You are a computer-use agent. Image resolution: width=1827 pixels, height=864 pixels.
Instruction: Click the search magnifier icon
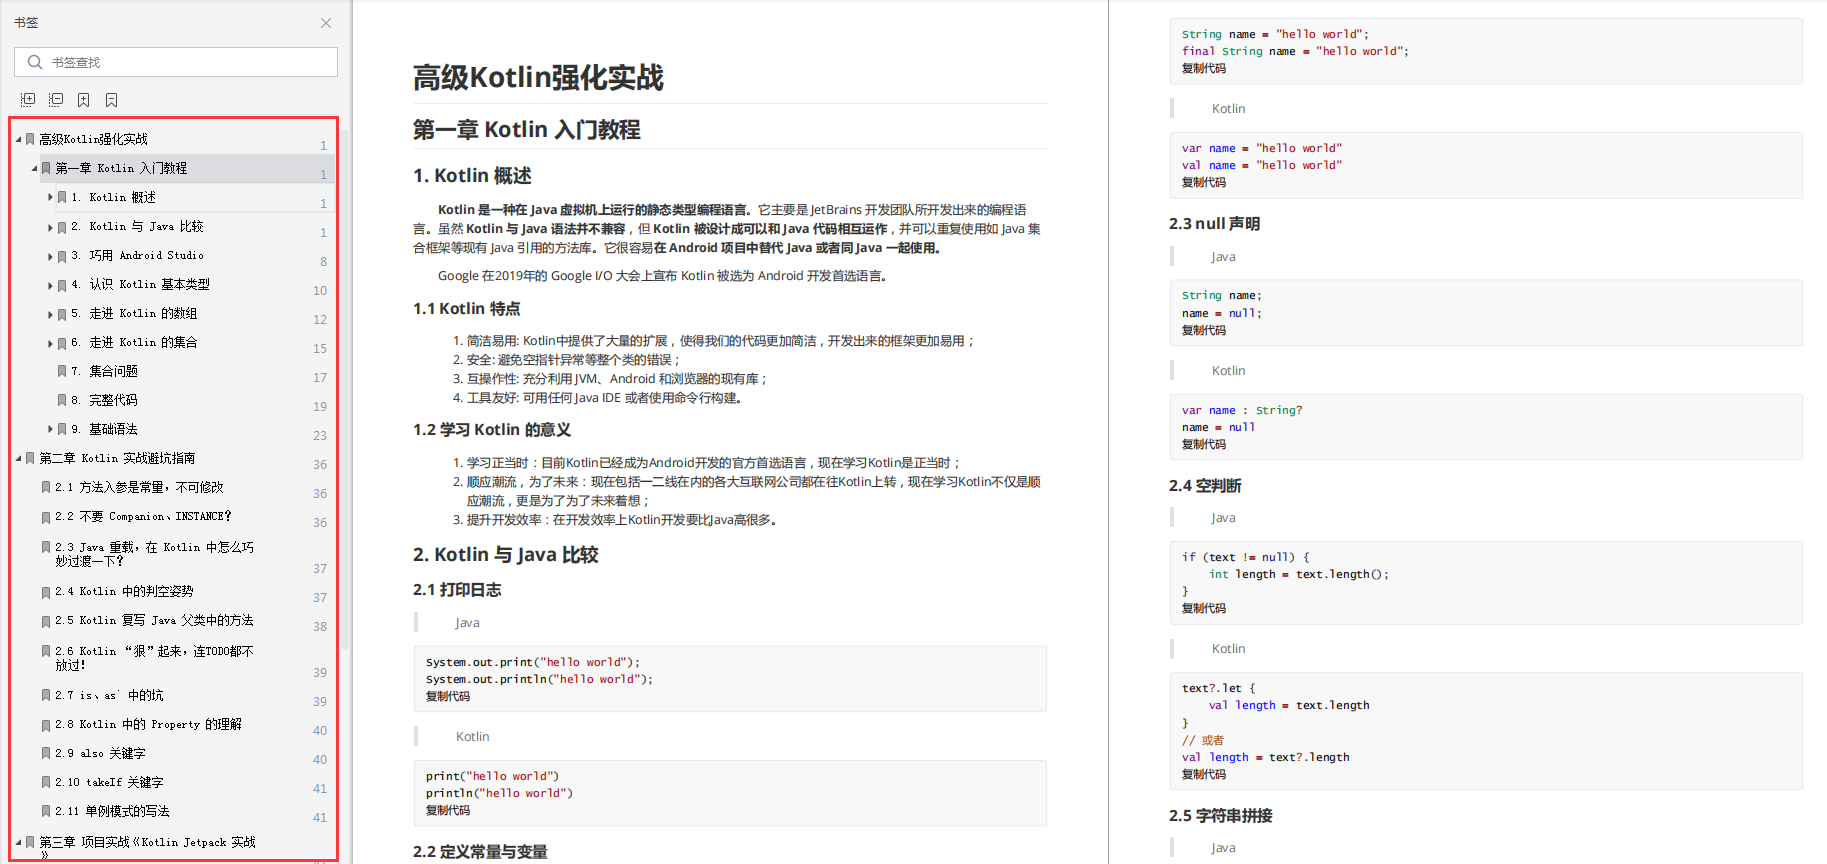(x=35, y=62)
